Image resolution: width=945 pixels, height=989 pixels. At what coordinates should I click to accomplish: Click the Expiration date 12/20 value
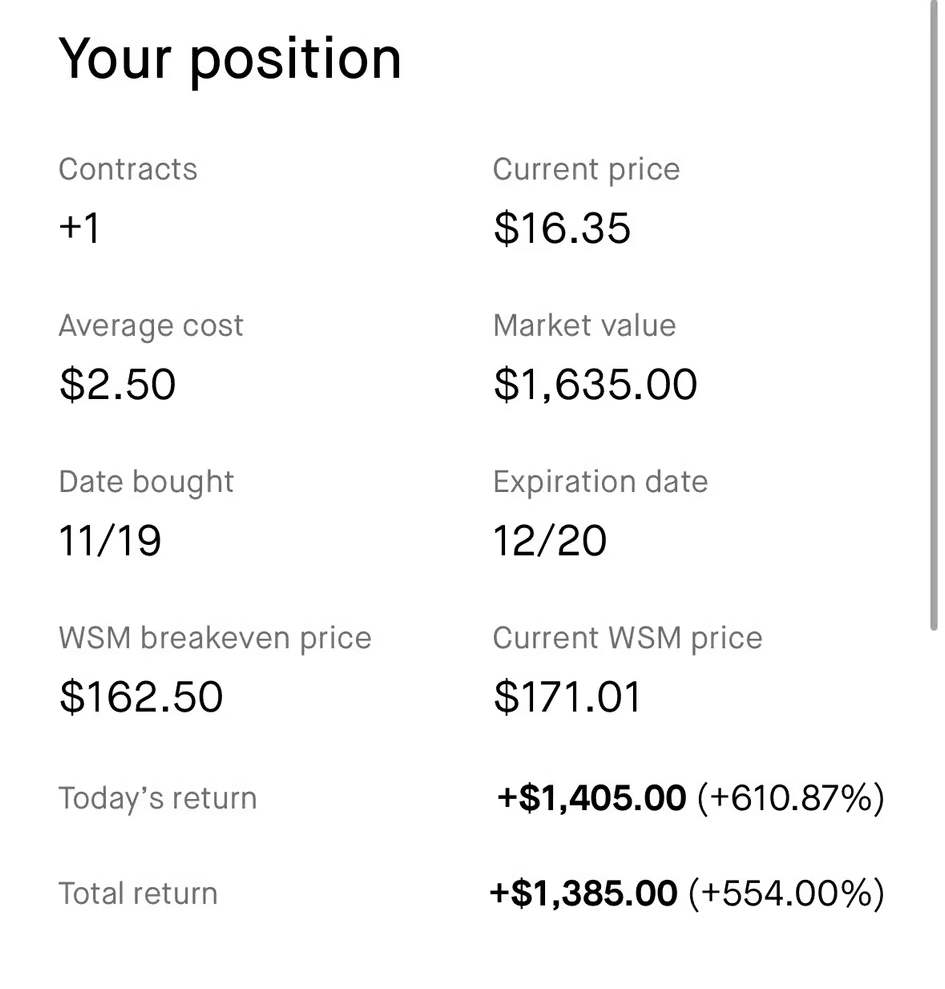[x=549, y=541]
